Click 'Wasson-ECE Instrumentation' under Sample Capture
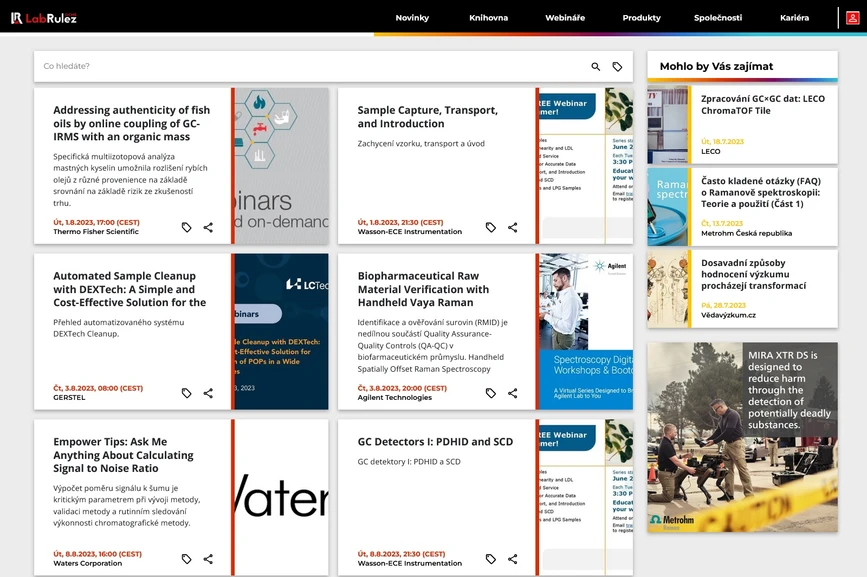 pos(409,232)
